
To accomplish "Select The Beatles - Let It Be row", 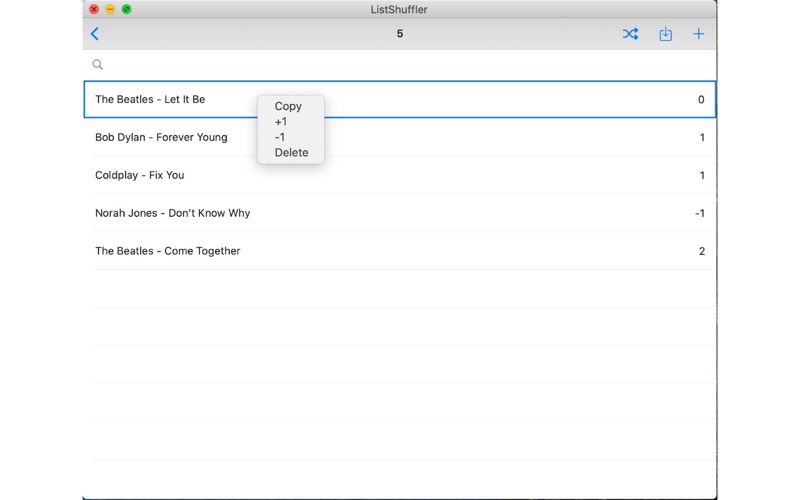I will click(399, 99).
